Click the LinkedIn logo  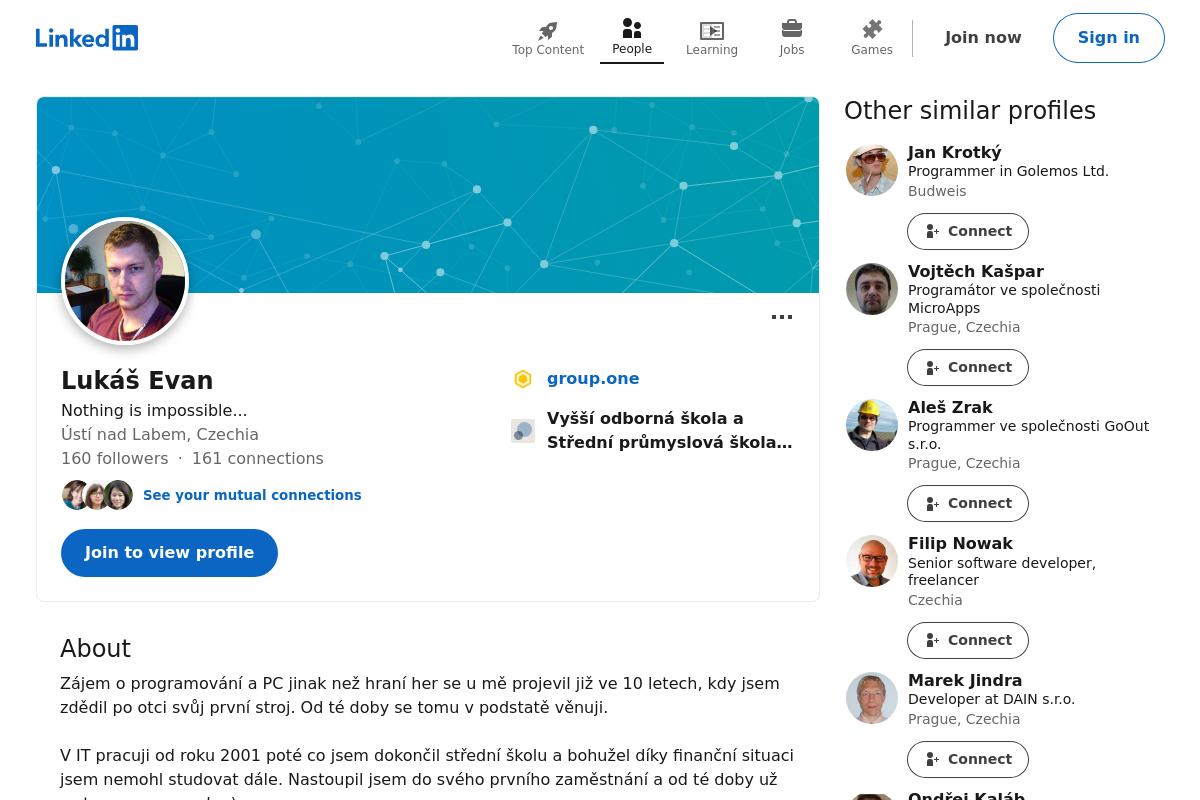[x=87, y=38]
